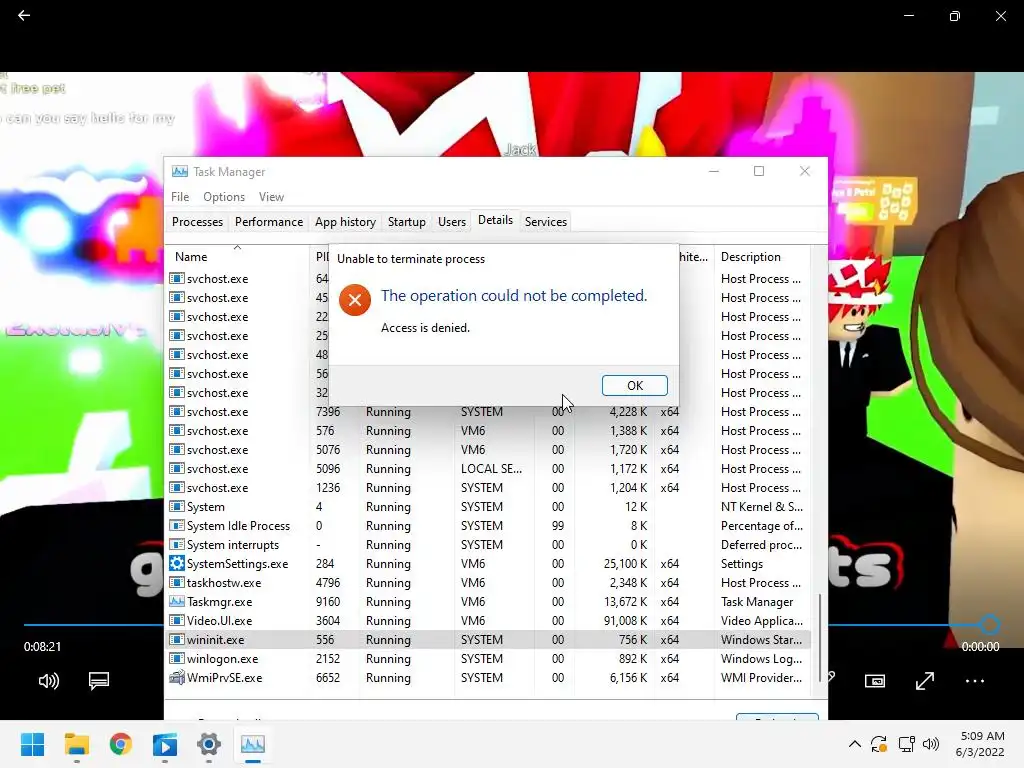Screen dimensions: 1024x768
Task: Click the video seek bar thumb
Action: click(x=990, y=625)
